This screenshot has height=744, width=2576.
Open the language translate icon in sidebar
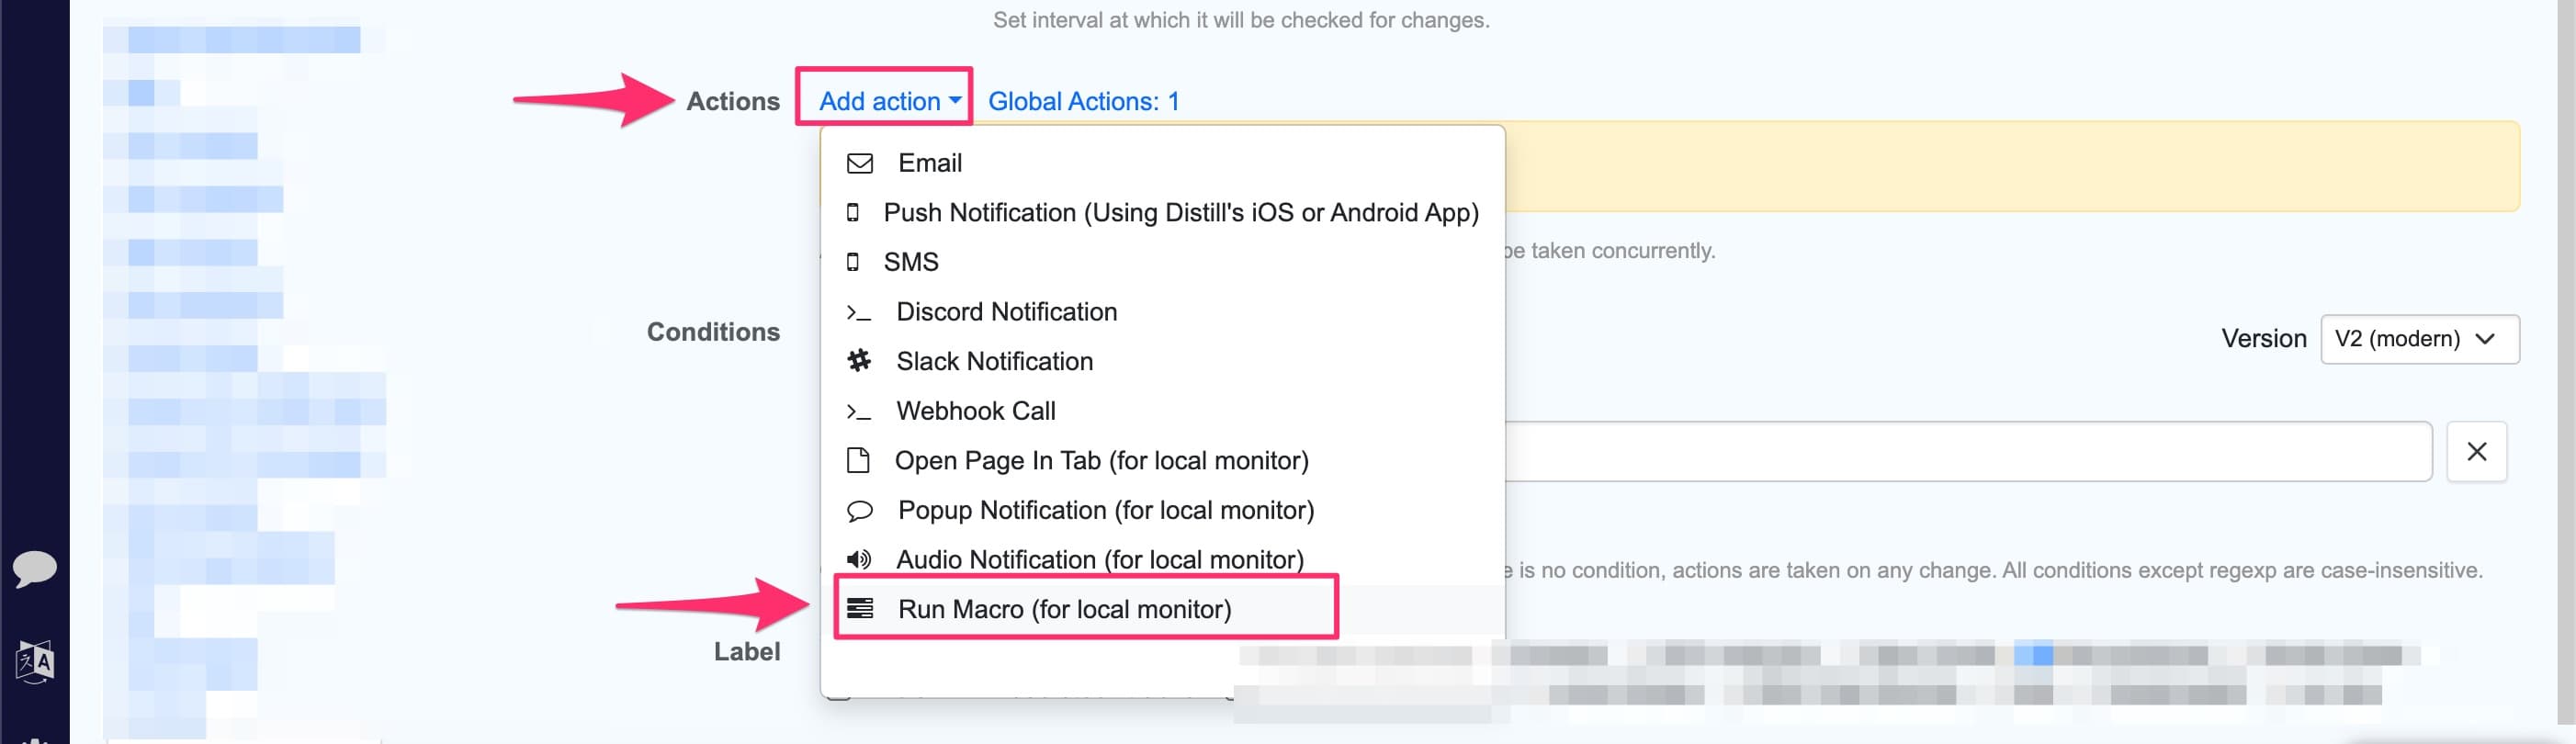click(34, 661)
